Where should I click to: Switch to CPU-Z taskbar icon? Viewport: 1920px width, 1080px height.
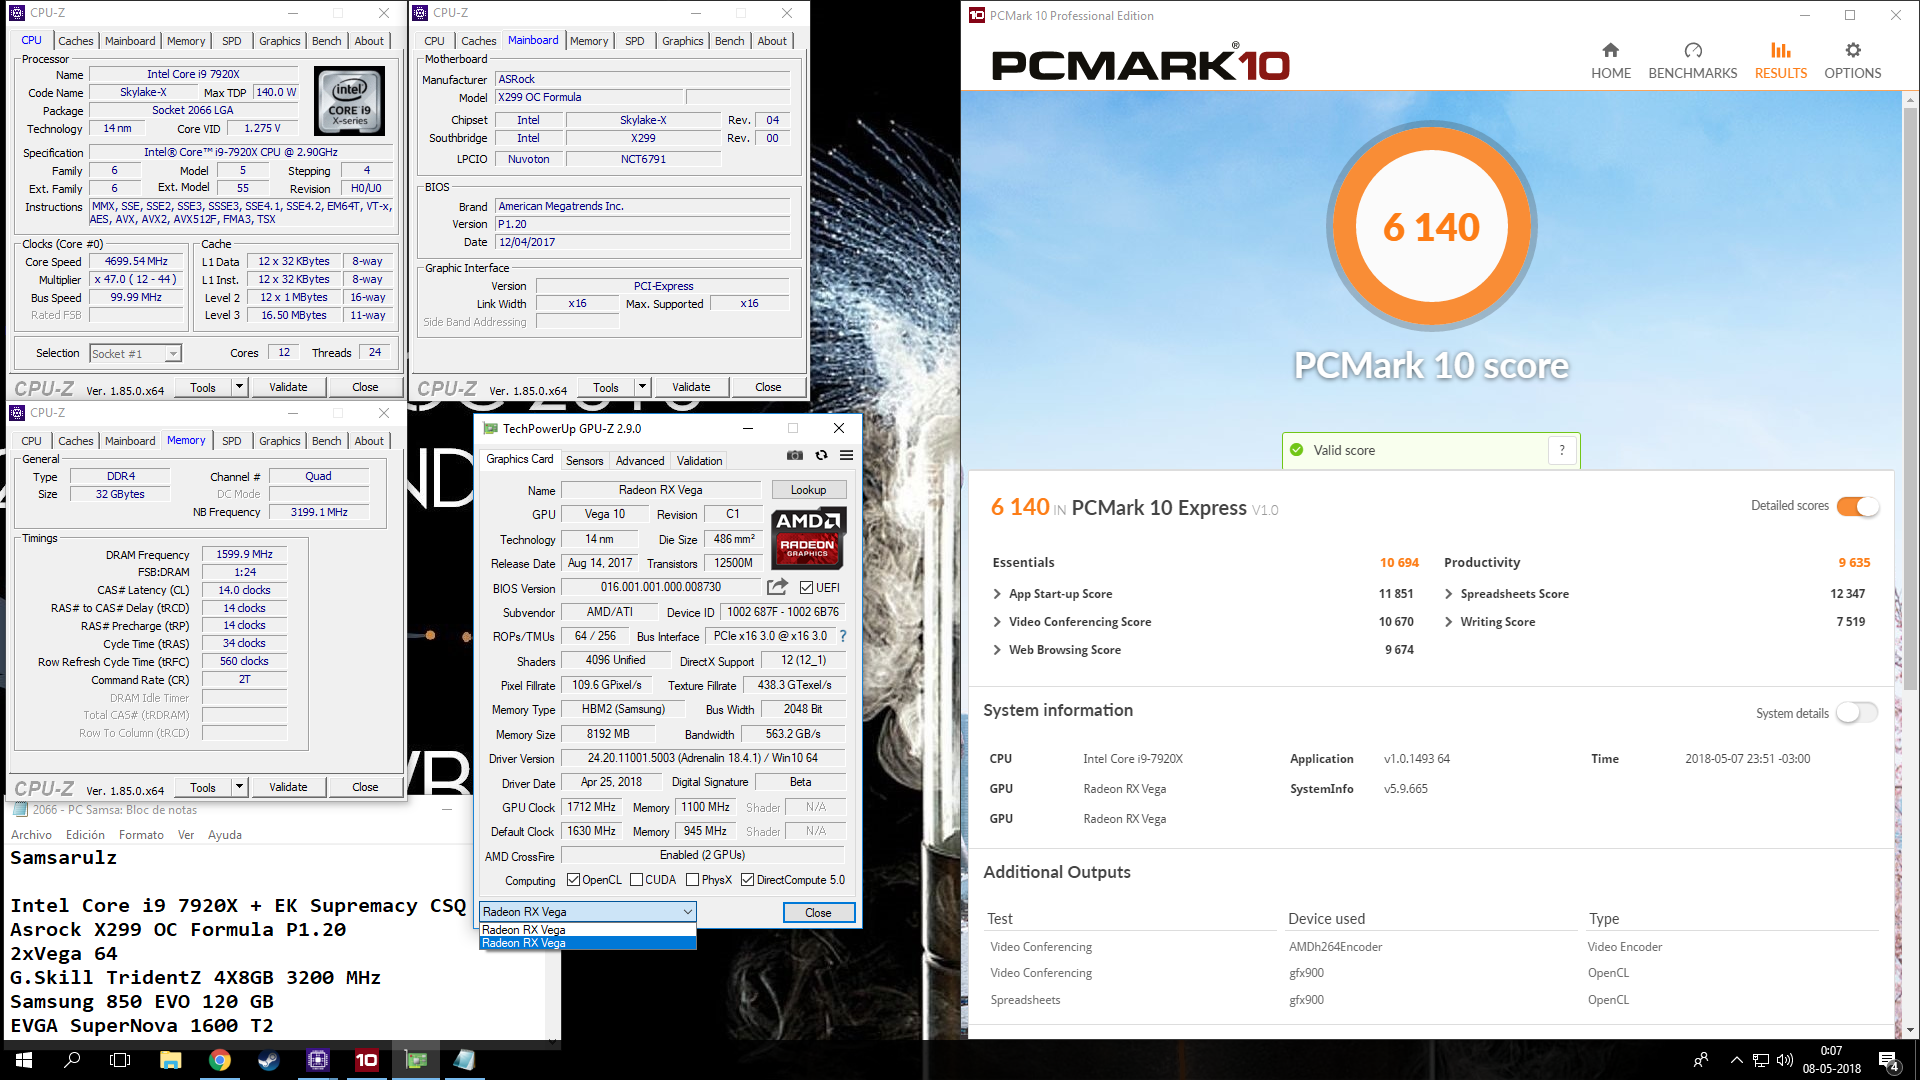[x=318, y=1060]
